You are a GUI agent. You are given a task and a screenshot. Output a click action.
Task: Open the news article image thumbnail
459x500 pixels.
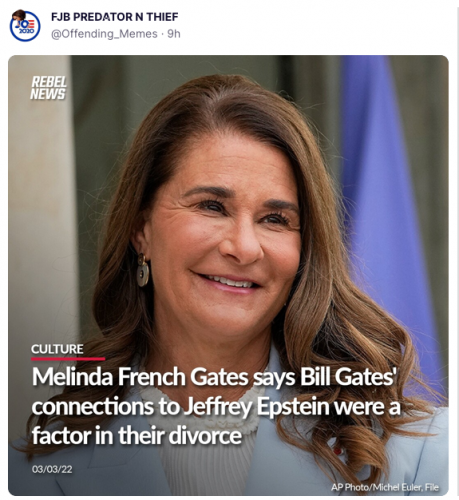click(x=228, y=275)
